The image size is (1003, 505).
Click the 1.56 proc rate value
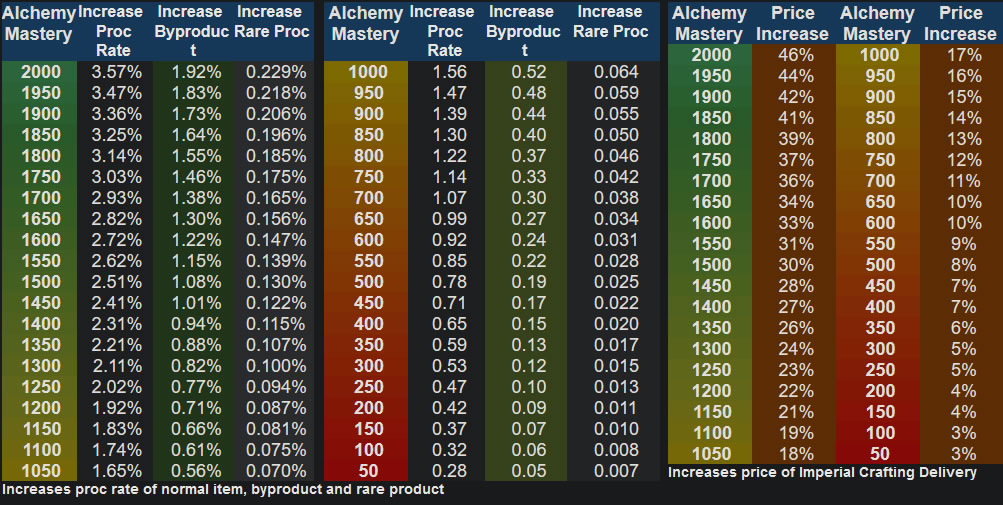pos(449,73)
